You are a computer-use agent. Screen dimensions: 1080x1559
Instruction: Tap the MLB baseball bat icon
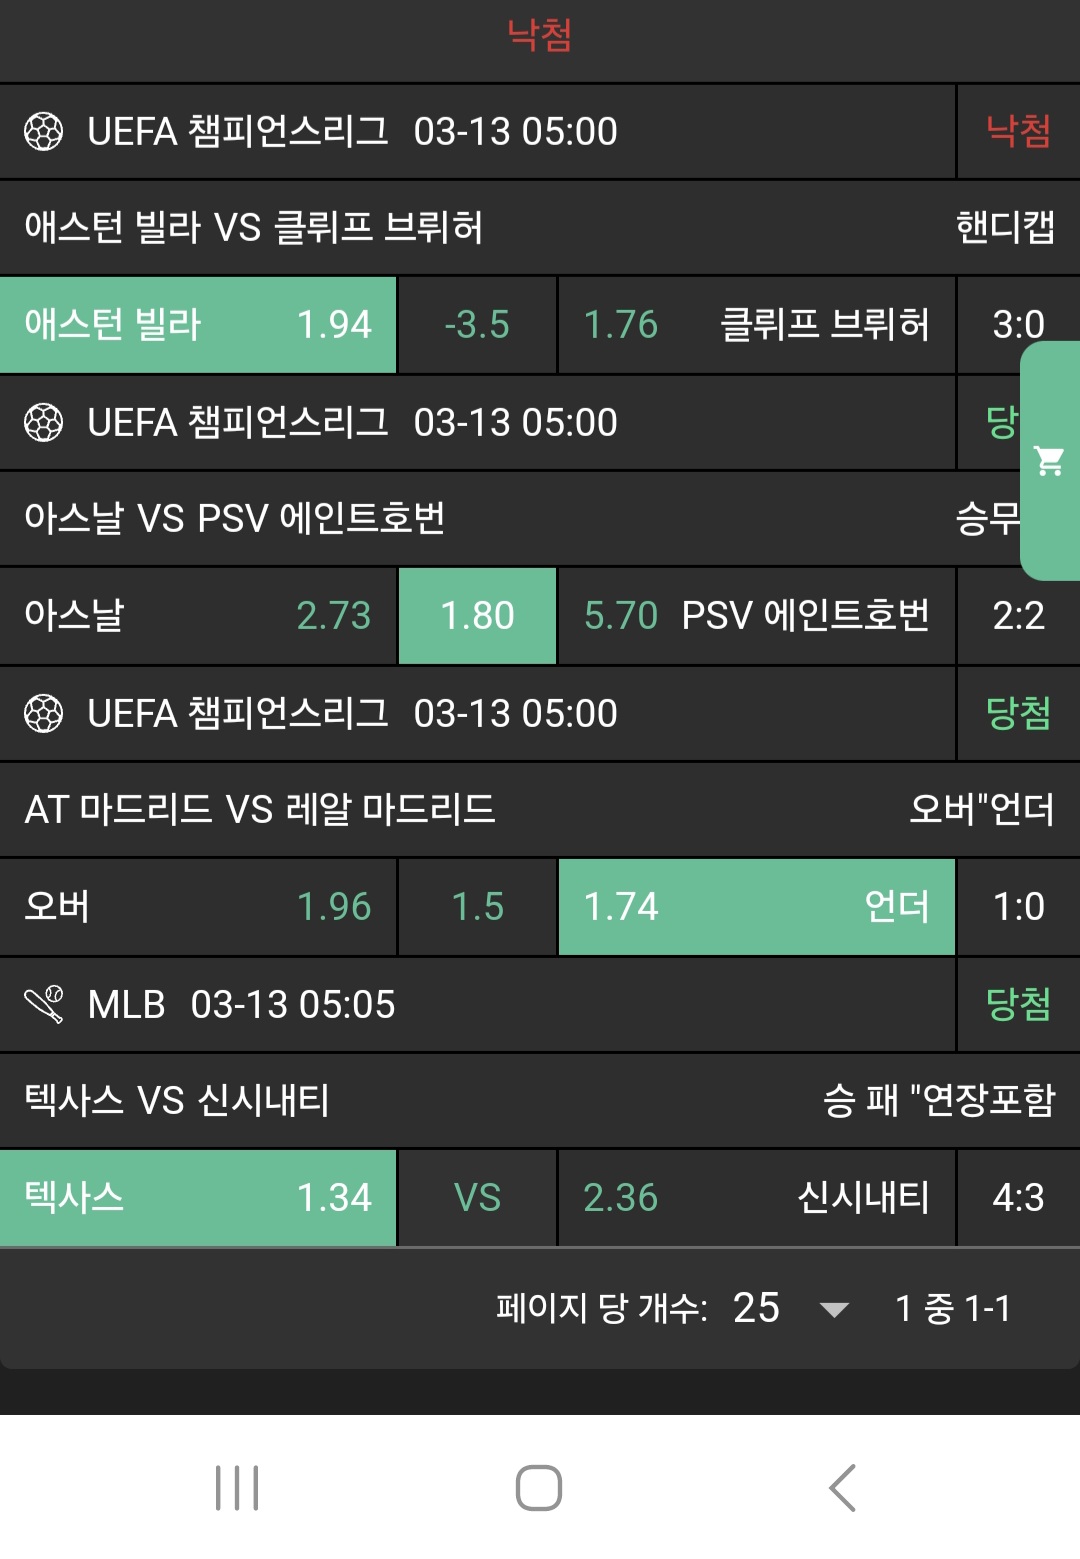[x=43, y=1005]
